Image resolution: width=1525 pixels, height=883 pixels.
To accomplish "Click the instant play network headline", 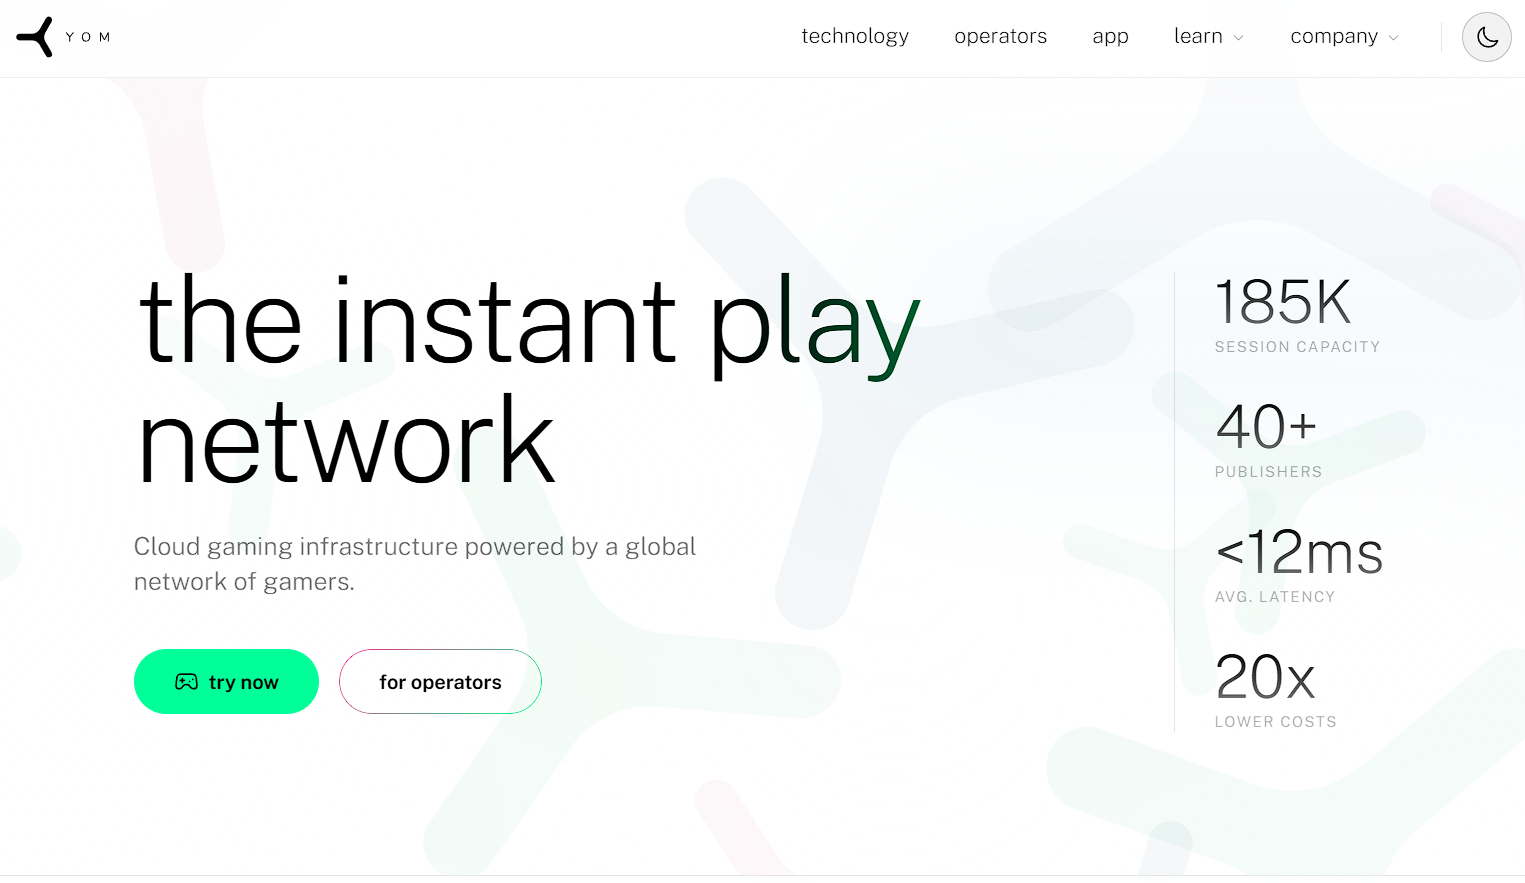I will tap(528, 380).
